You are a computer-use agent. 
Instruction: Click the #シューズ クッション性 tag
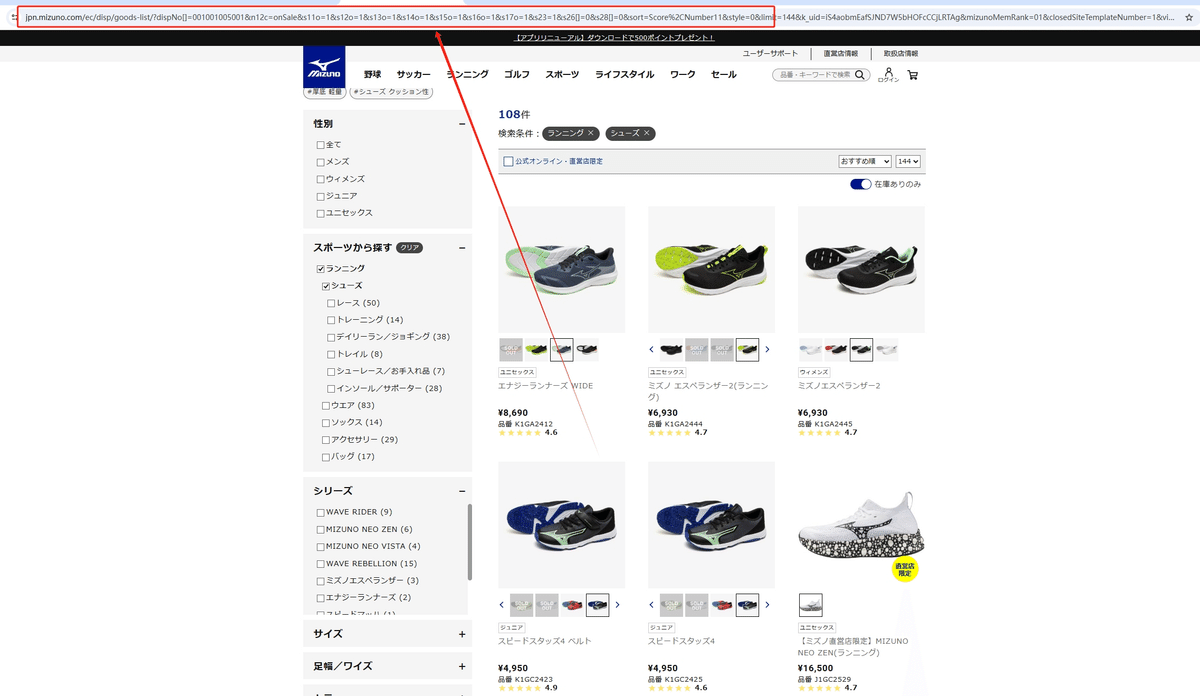pos(392,92)
